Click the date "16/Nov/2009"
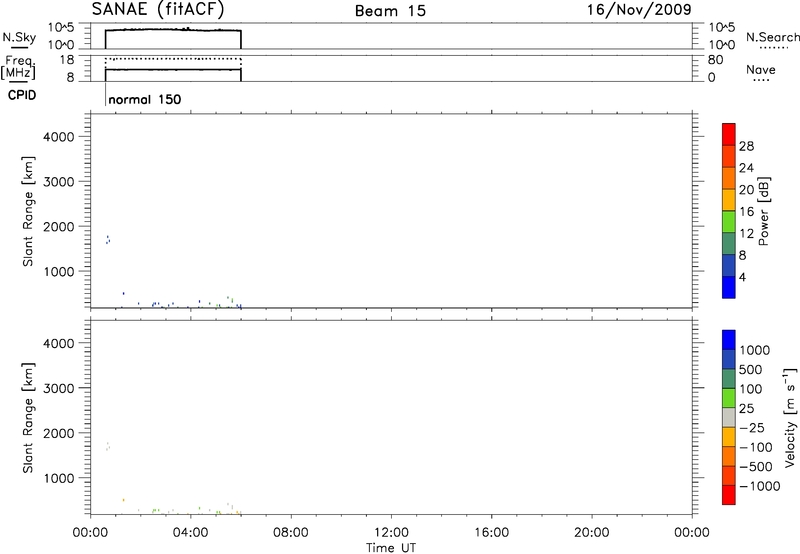 click(639, 9)
